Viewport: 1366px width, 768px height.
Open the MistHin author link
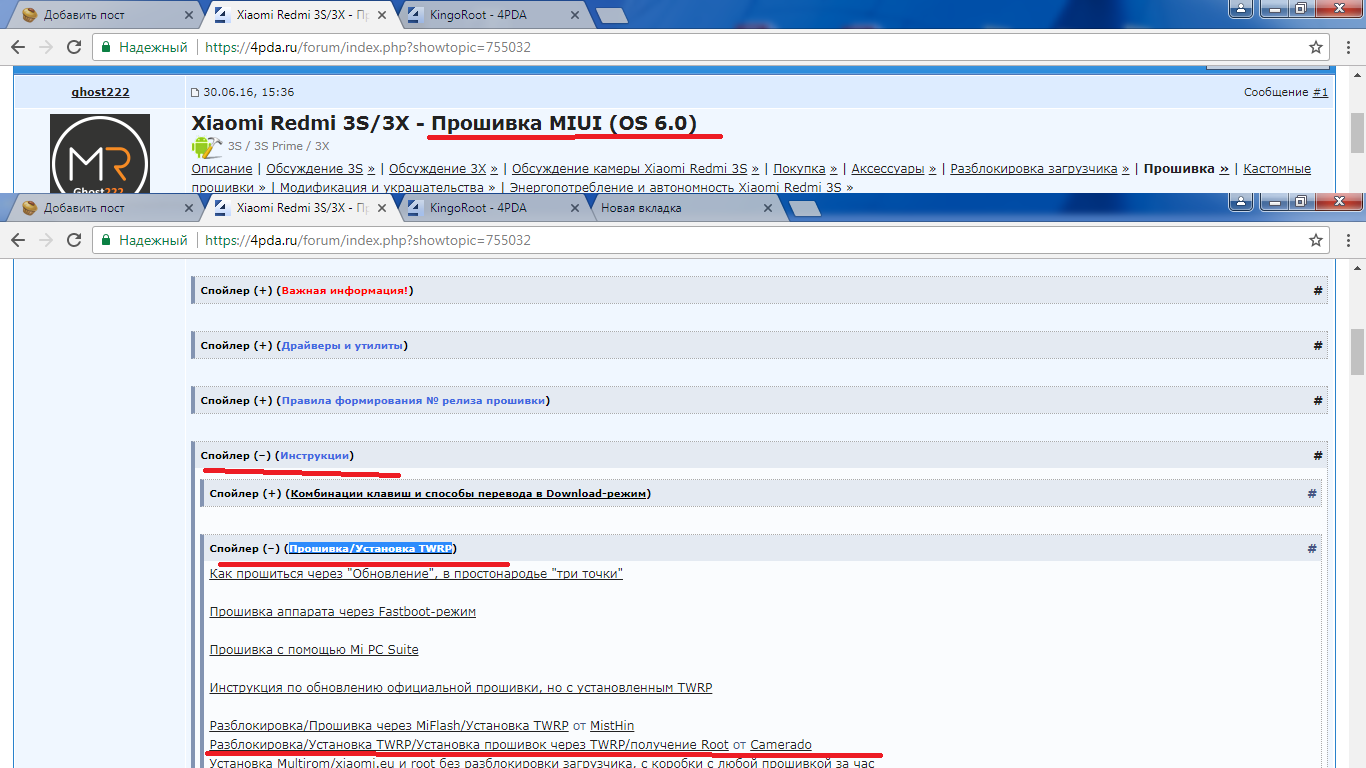(x=612, y=726)
